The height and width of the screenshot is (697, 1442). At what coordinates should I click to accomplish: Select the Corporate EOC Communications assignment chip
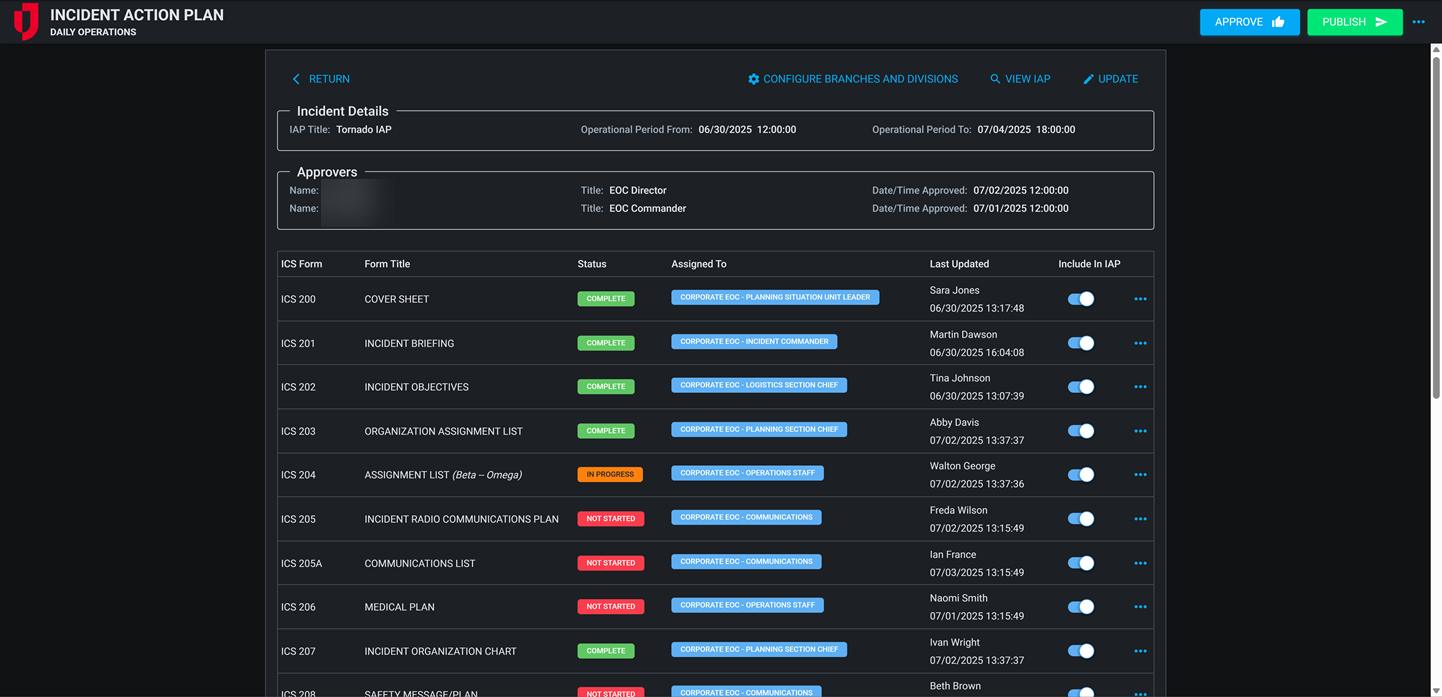point(746,517)
